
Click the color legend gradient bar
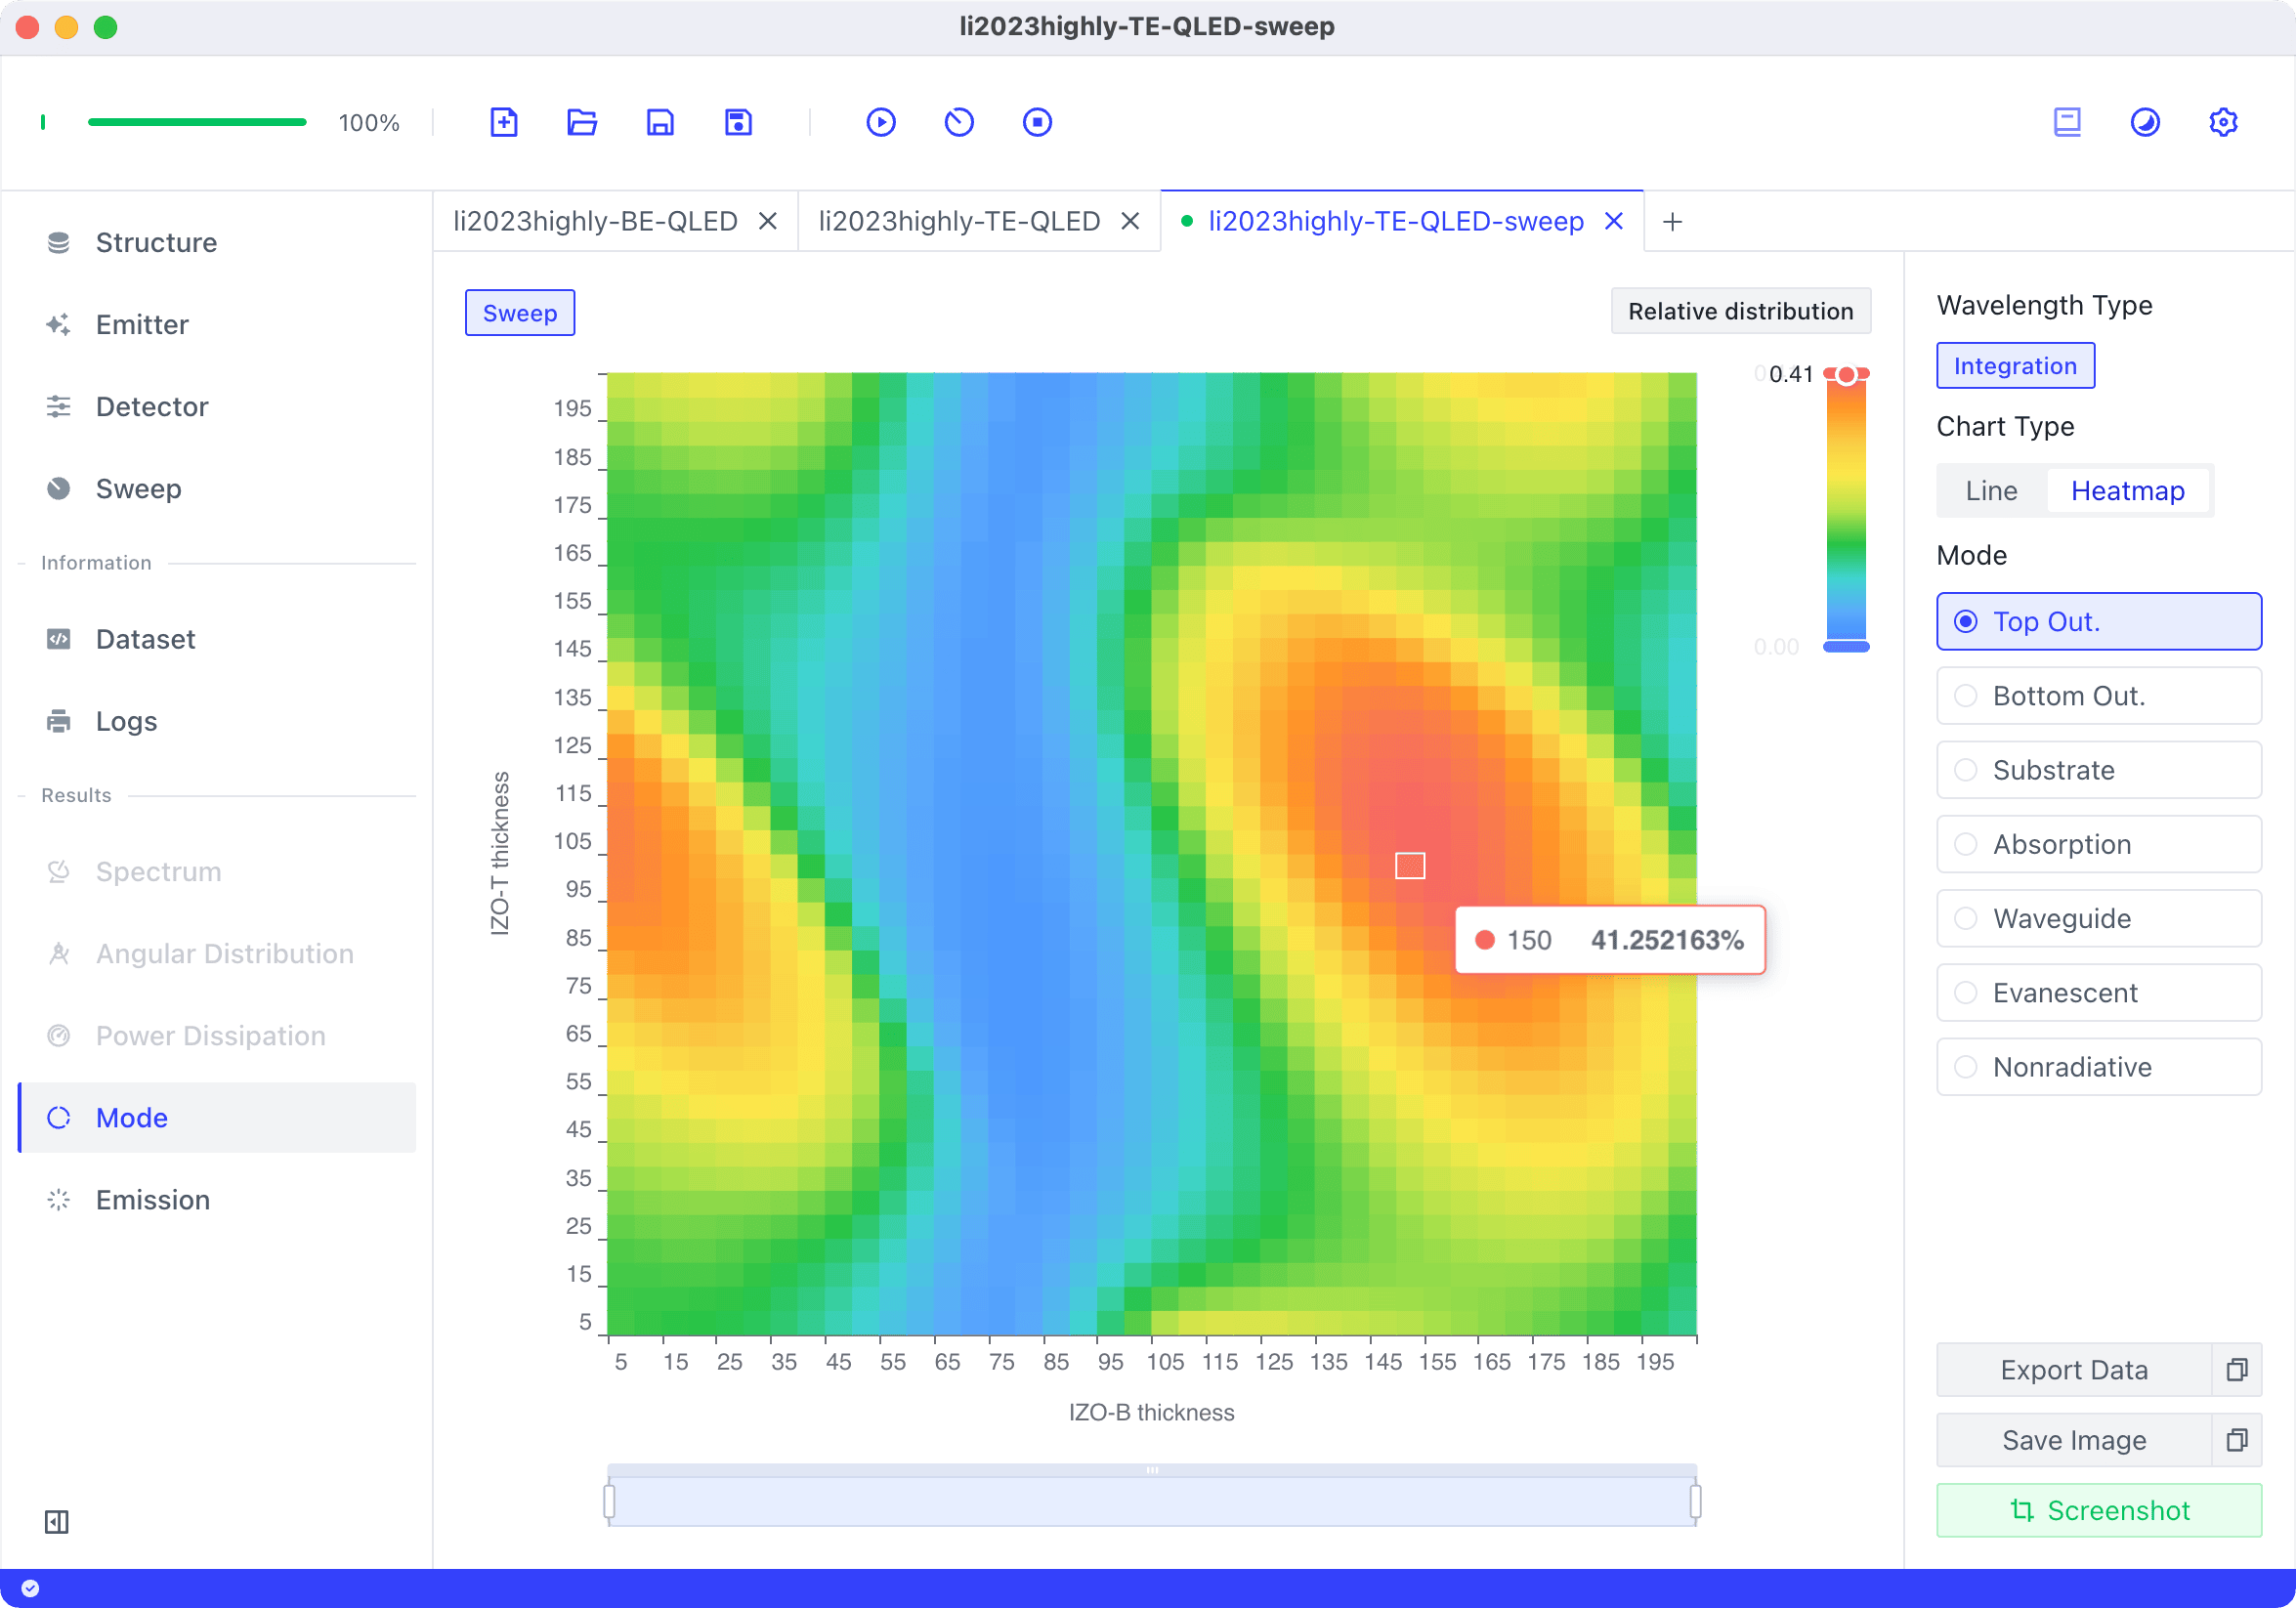(x=1846, y=510)
